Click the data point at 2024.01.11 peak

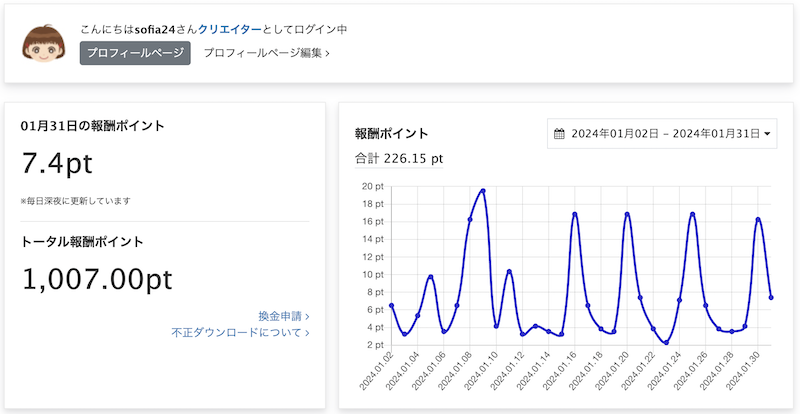tap(509, 272)
